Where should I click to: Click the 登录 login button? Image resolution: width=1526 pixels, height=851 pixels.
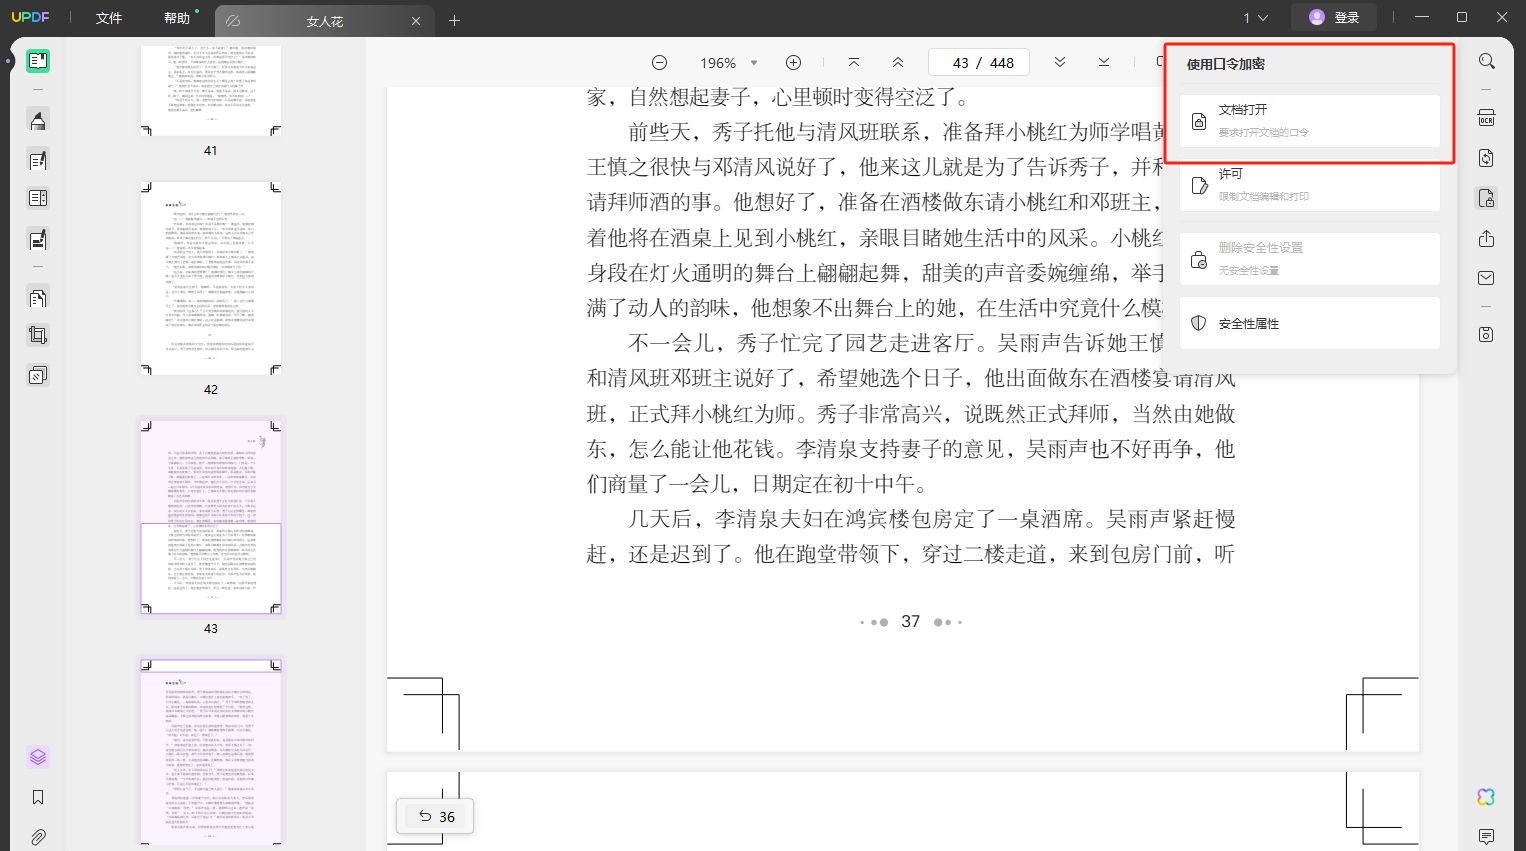(x=1334, y=17)
